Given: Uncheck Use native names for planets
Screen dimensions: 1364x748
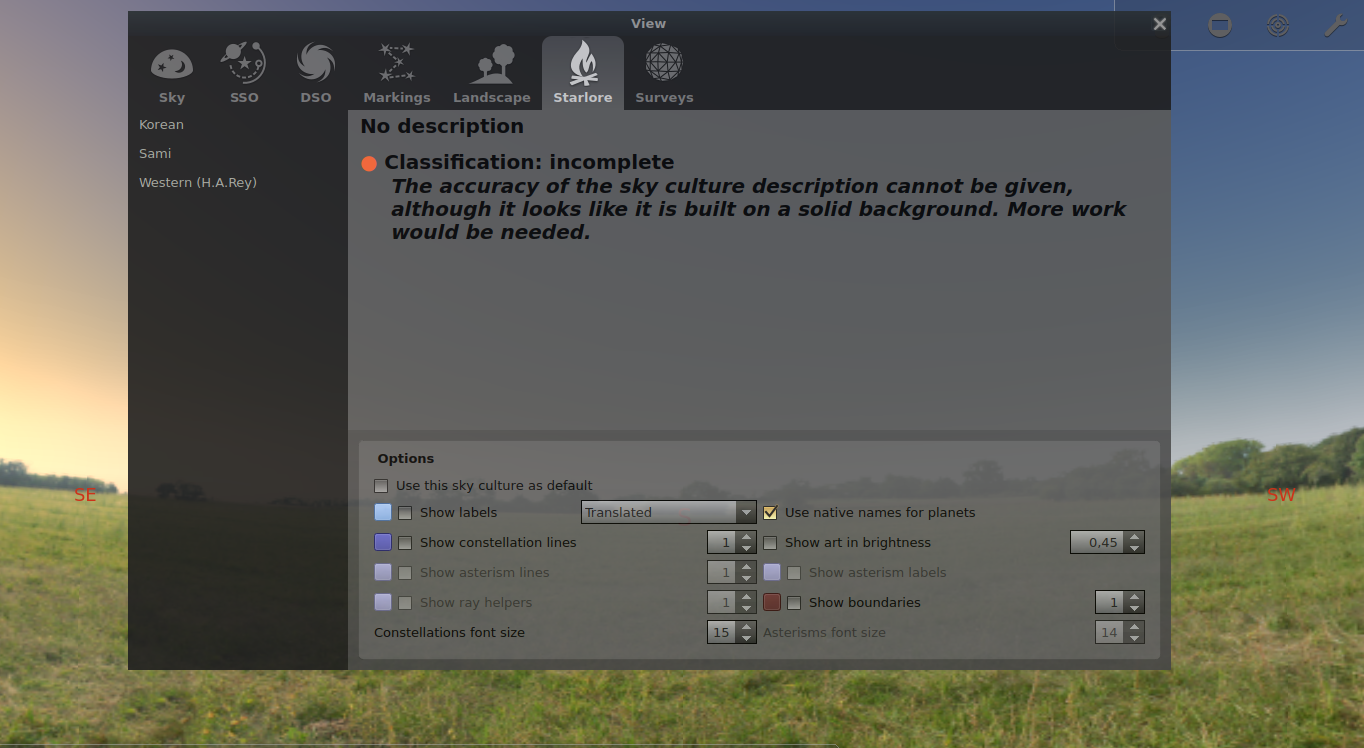Looking at the screenshot, I should [770, 513].
